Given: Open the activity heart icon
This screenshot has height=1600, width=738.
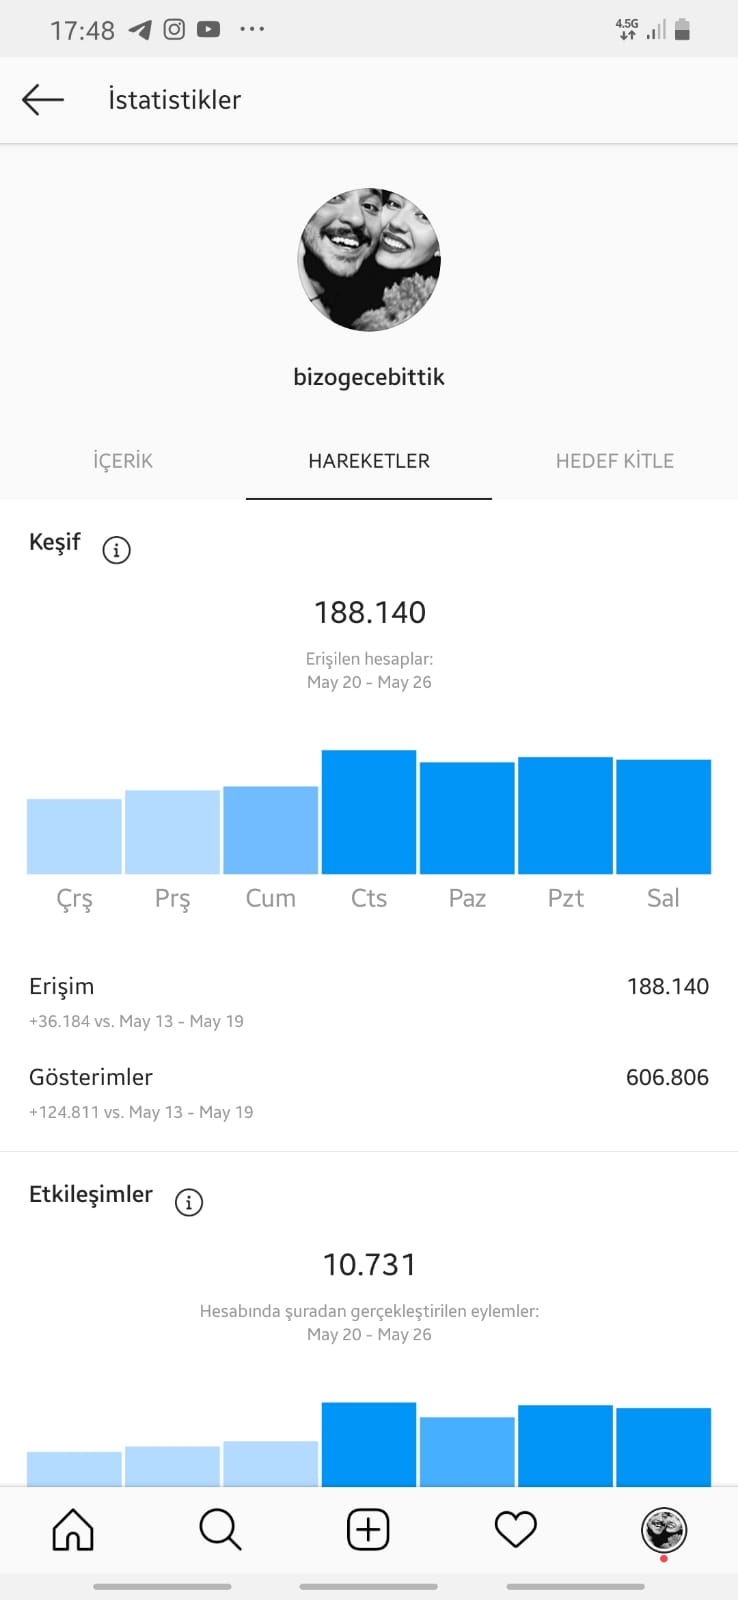Looking at the screenshot, I should pyautogui.click(x=516, y=1529).
